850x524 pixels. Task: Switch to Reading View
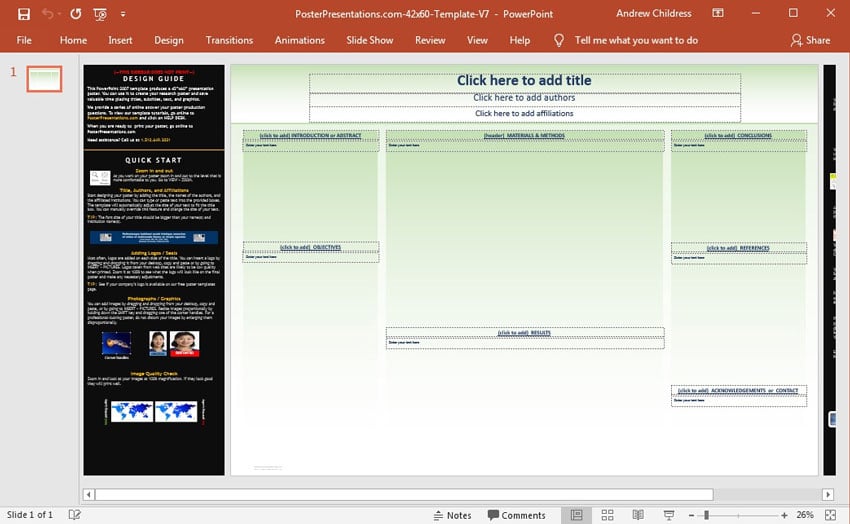click(x=637, y=515)
